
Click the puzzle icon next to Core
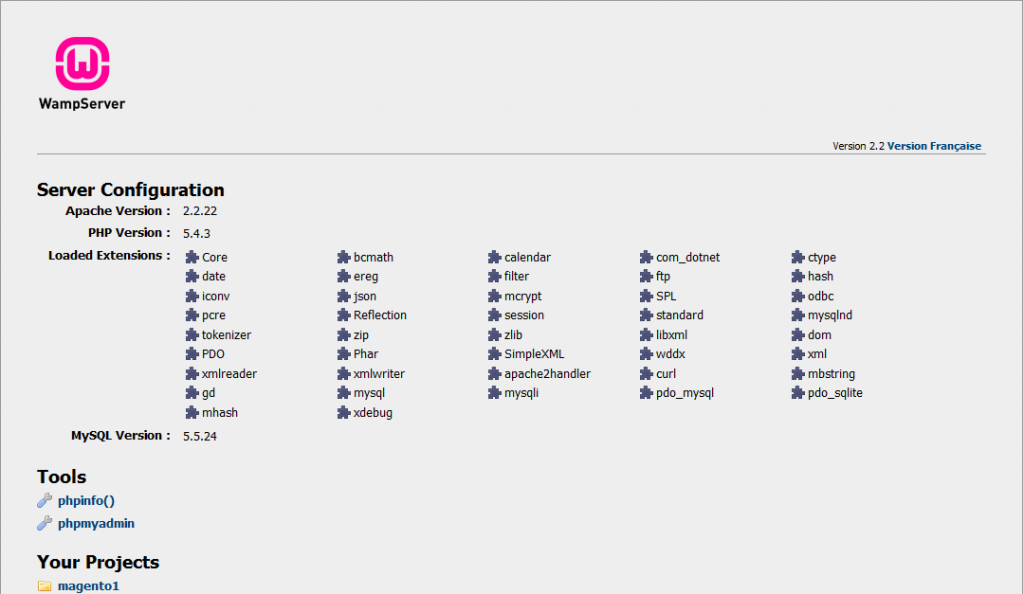click(x=192, y=257)
